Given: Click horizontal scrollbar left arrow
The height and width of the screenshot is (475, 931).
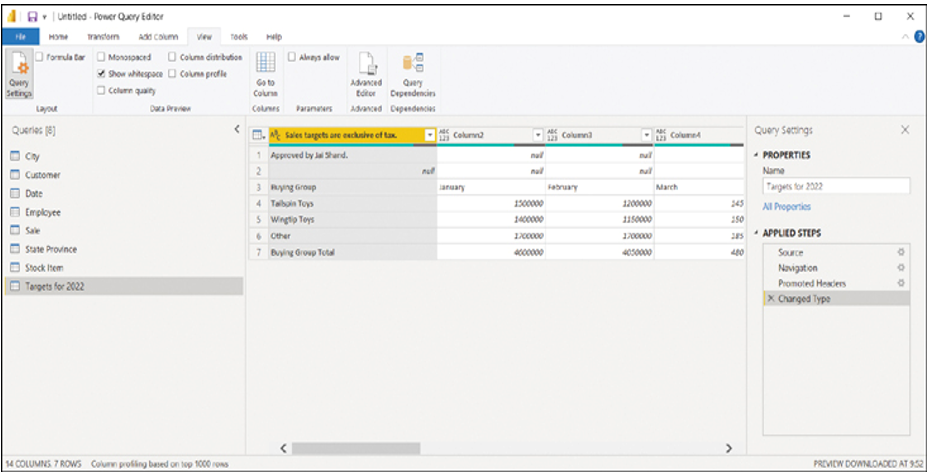Looking at the screenshot, I should pos(283,448).
